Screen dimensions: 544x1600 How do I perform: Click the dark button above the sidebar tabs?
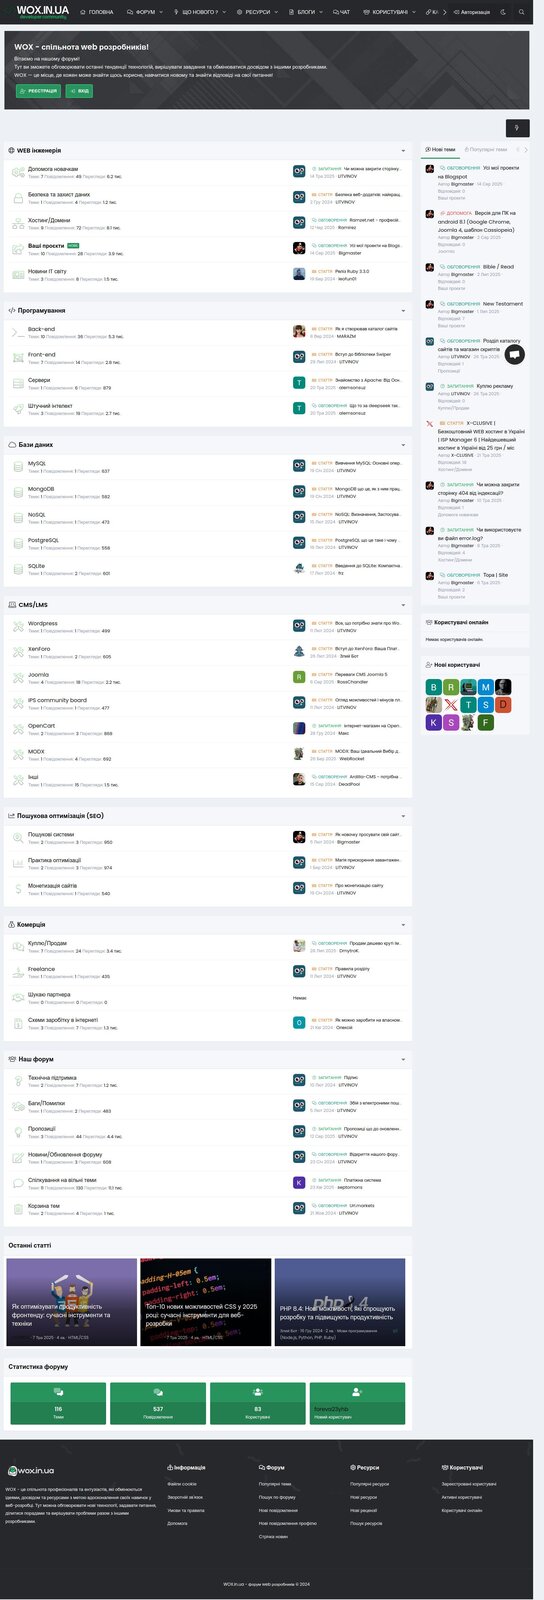(517, 128)
